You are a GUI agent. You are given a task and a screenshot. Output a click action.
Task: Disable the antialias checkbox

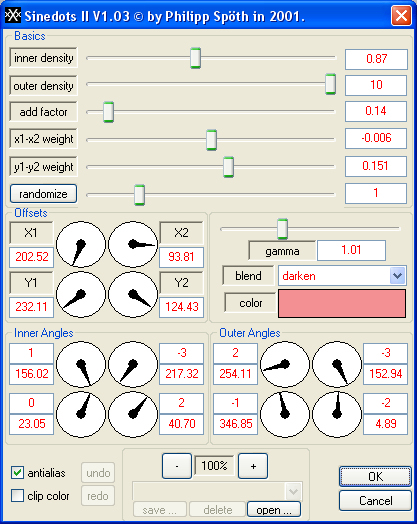(x=17, y=473)
